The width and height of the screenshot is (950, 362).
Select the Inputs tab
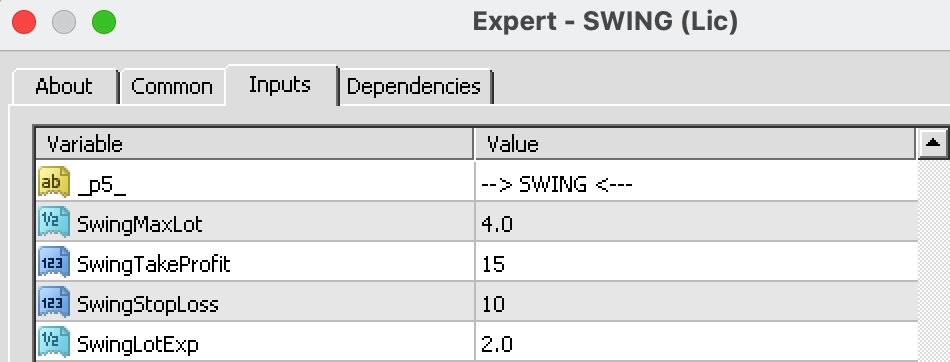281,85
